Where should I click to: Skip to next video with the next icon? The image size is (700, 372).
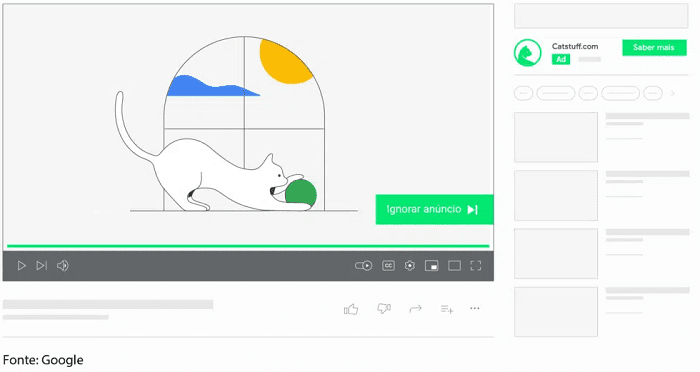(42, 266)
